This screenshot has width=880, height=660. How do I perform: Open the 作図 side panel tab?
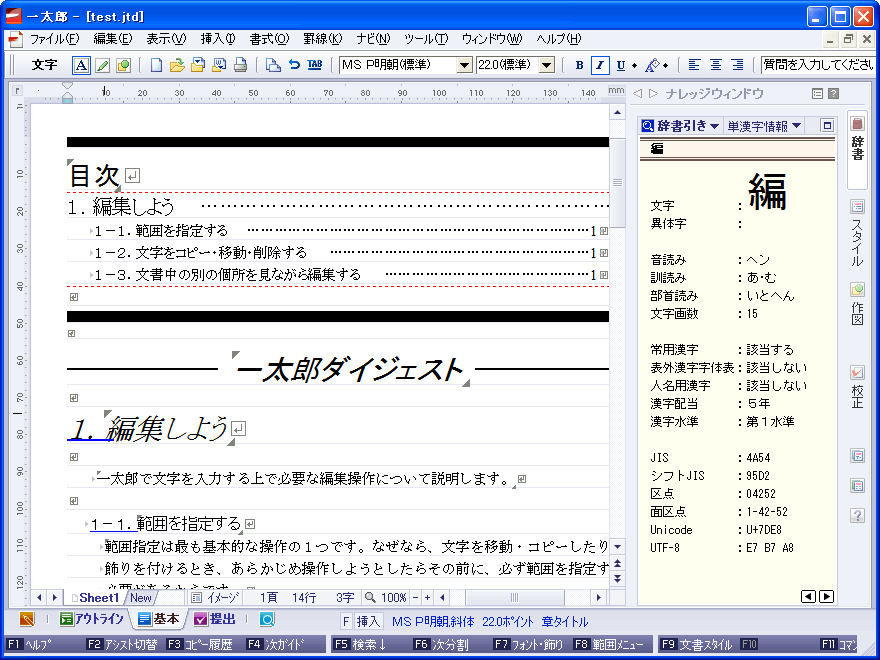click(858, 305)
